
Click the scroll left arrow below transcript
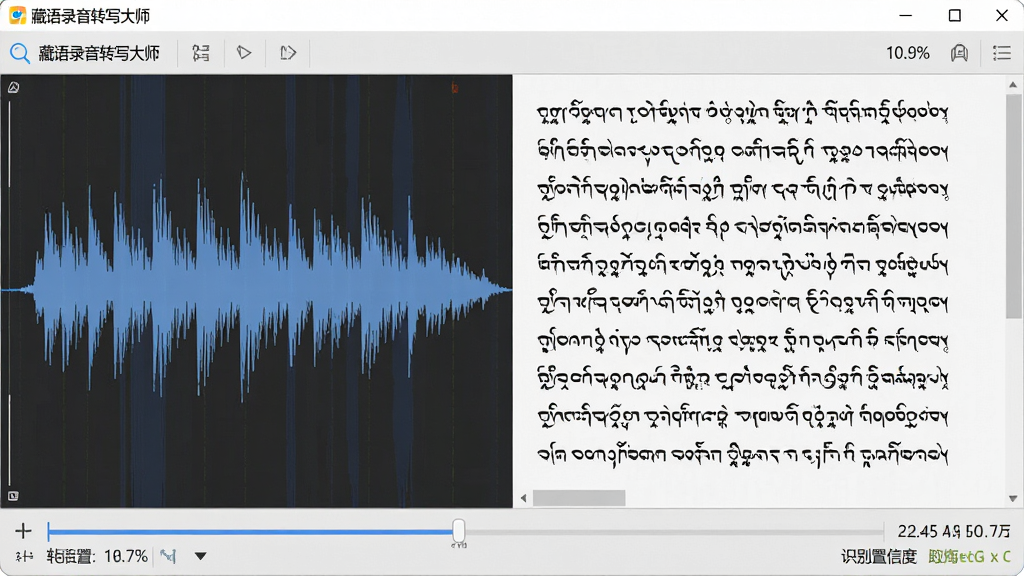coord(524,498)
